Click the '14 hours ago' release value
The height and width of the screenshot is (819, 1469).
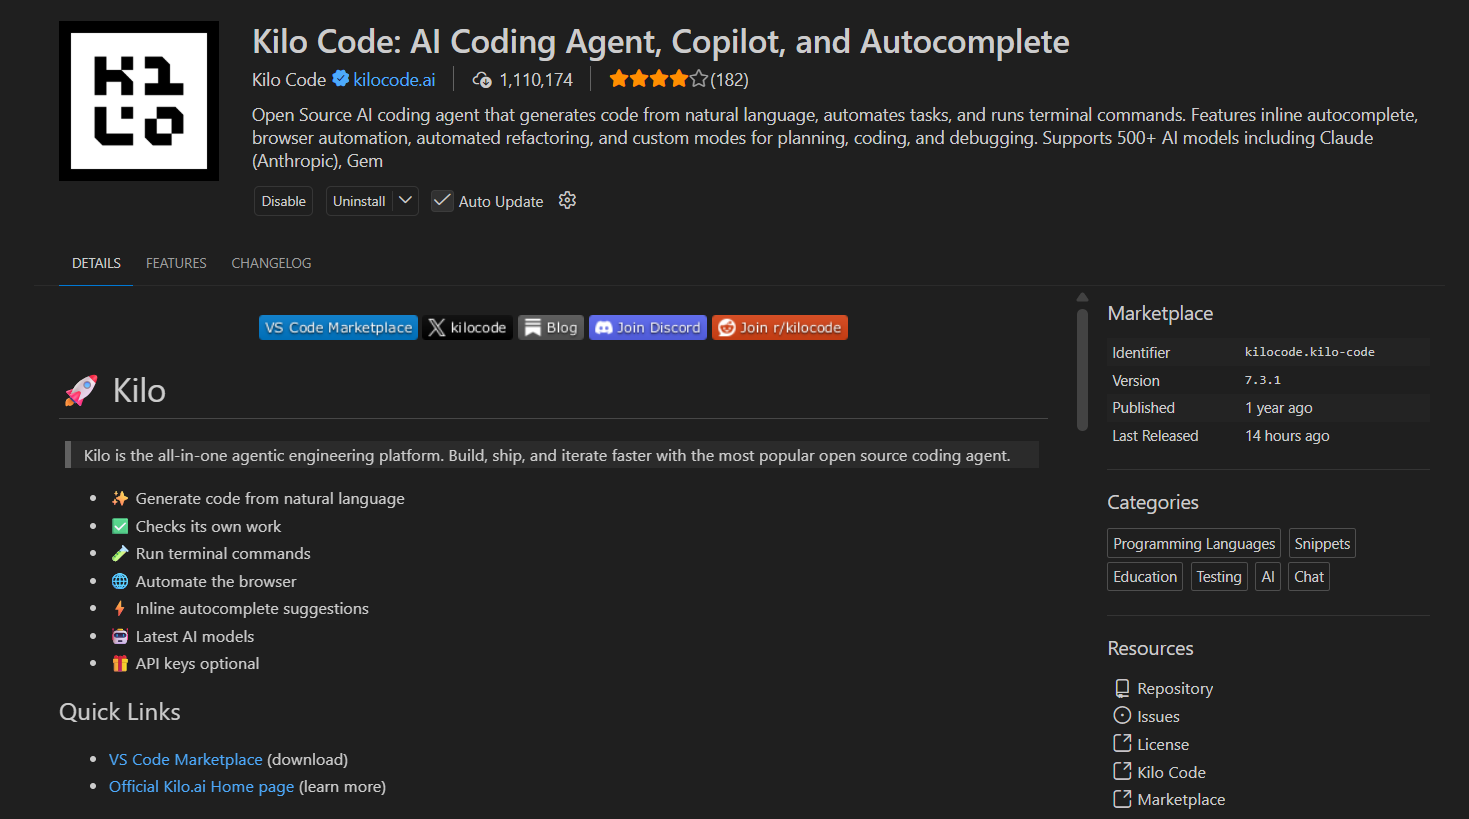(1287, 436)
